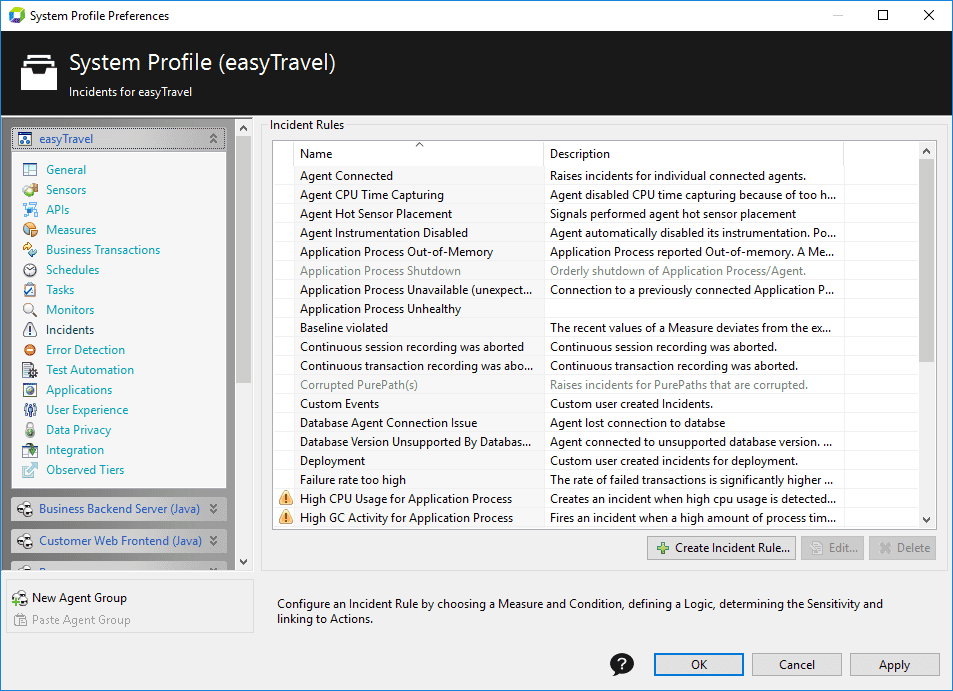Open Data Privacy settings

[x=78, y=430]
